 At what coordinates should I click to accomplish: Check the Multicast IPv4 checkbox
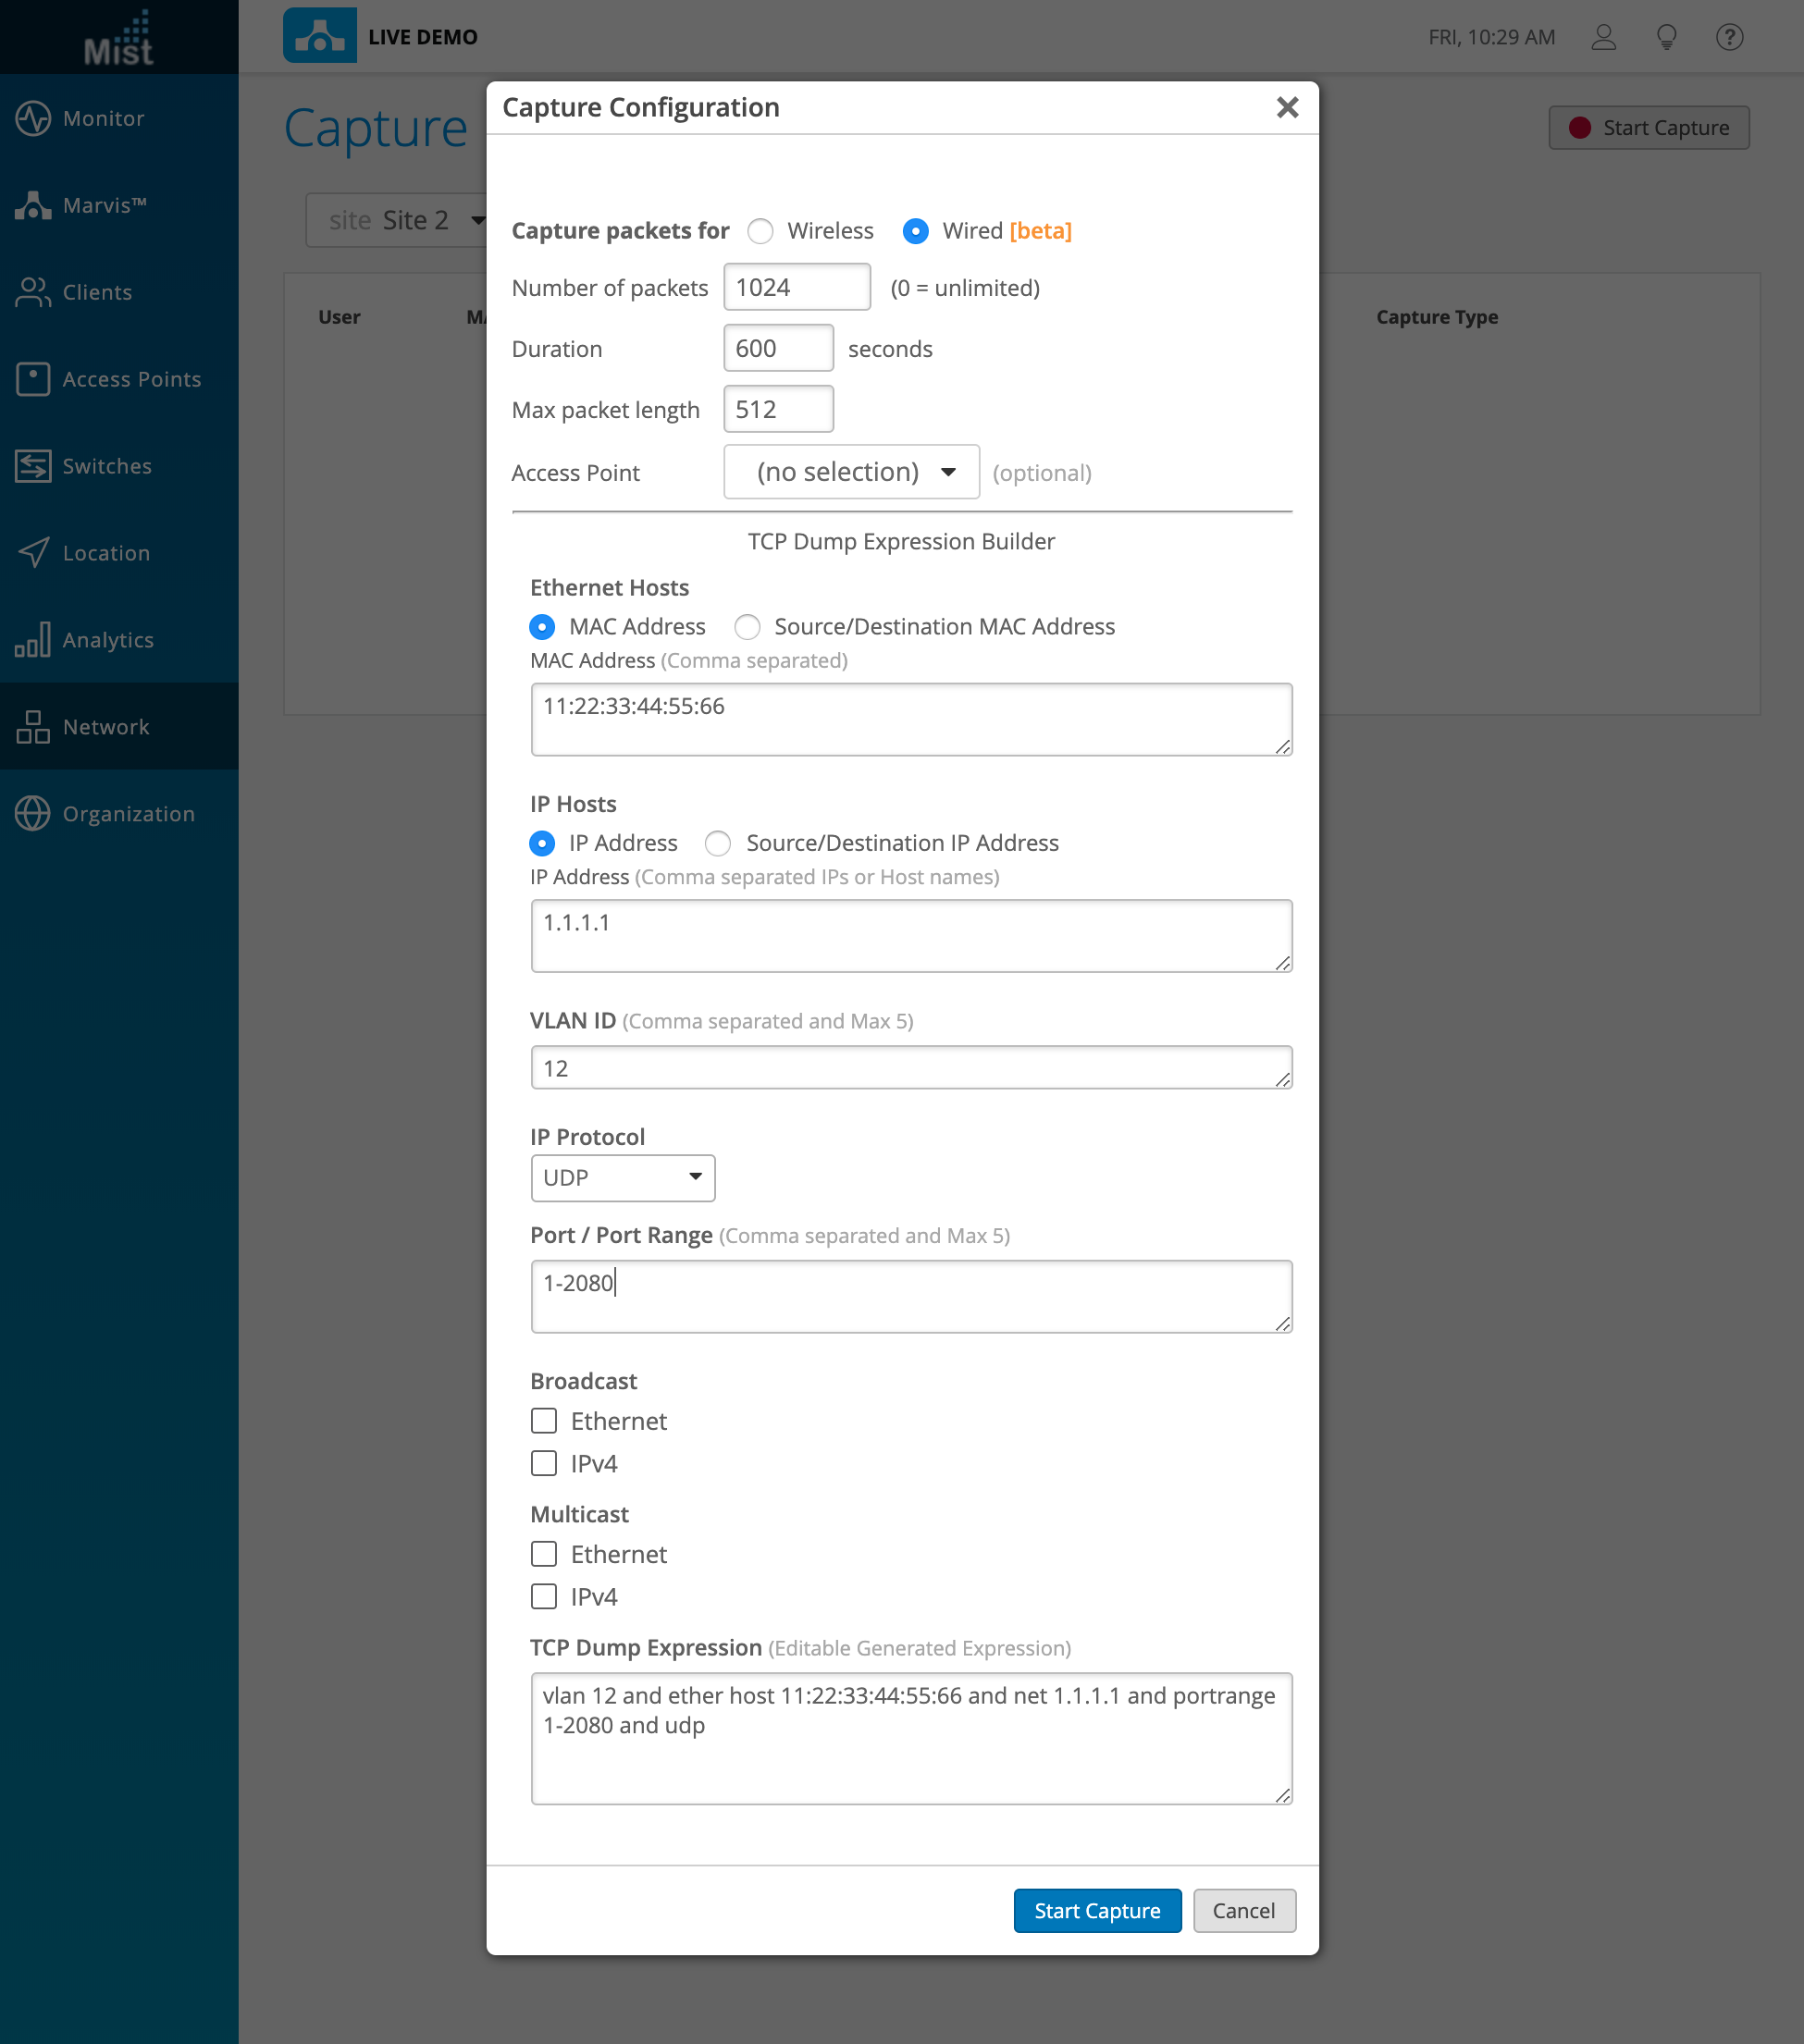point(543,1597)
